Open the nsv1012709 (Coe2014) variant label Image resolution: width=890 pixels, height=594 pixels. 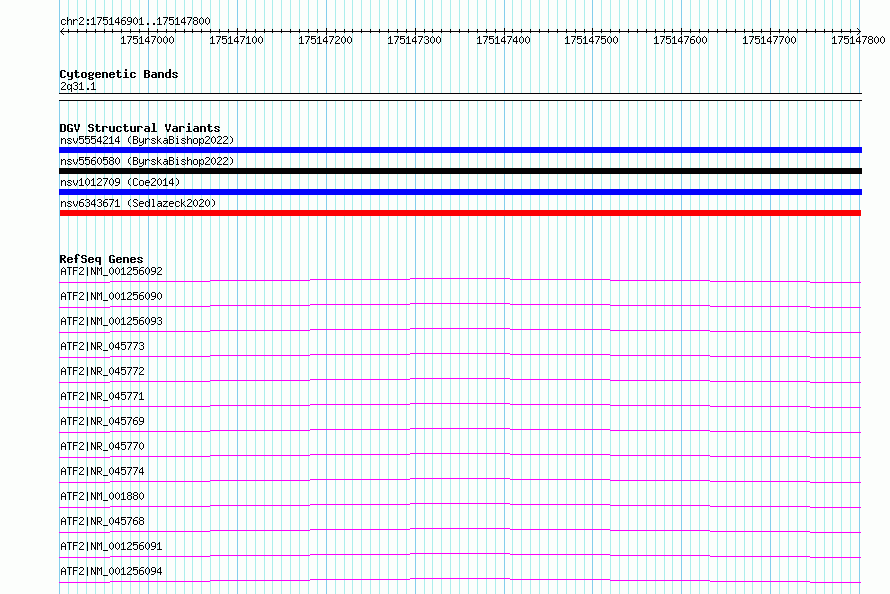120,182
